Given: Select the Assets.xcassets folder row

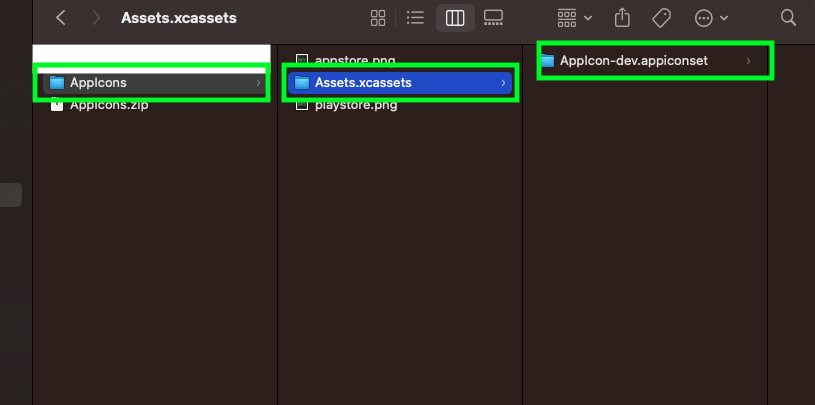Looking at the screenshot, I should [400, 83].
